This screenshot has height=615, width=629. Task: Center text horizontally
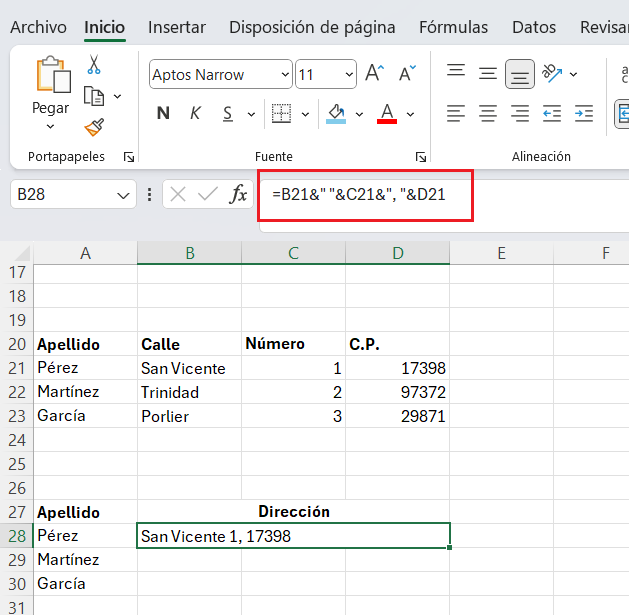(x=488, y=114)
